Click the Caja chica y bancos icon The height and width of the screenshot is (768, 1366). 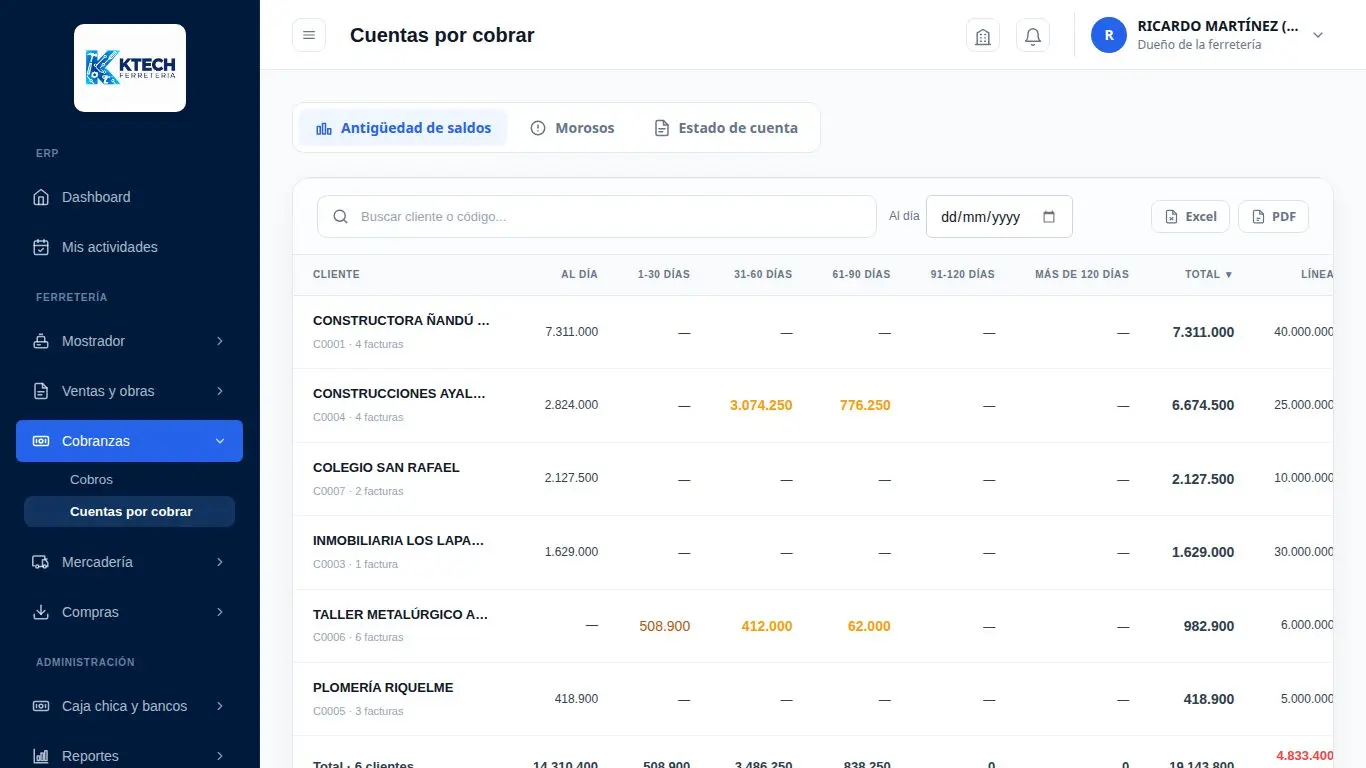(41, 706)
